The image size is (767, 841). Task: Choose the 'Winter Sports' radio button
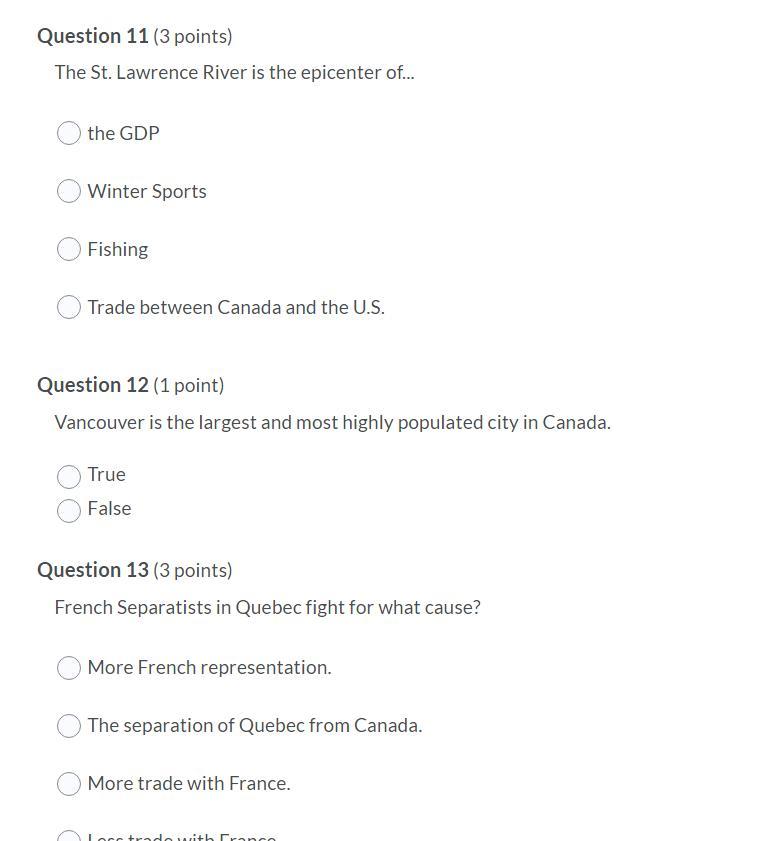coord(69,191)
